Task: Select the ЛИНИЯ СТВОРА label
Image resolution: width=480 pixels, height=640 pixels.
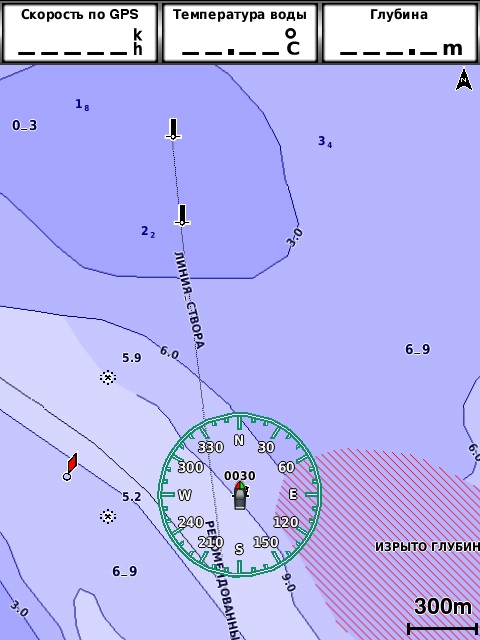Action: (189, 300)
